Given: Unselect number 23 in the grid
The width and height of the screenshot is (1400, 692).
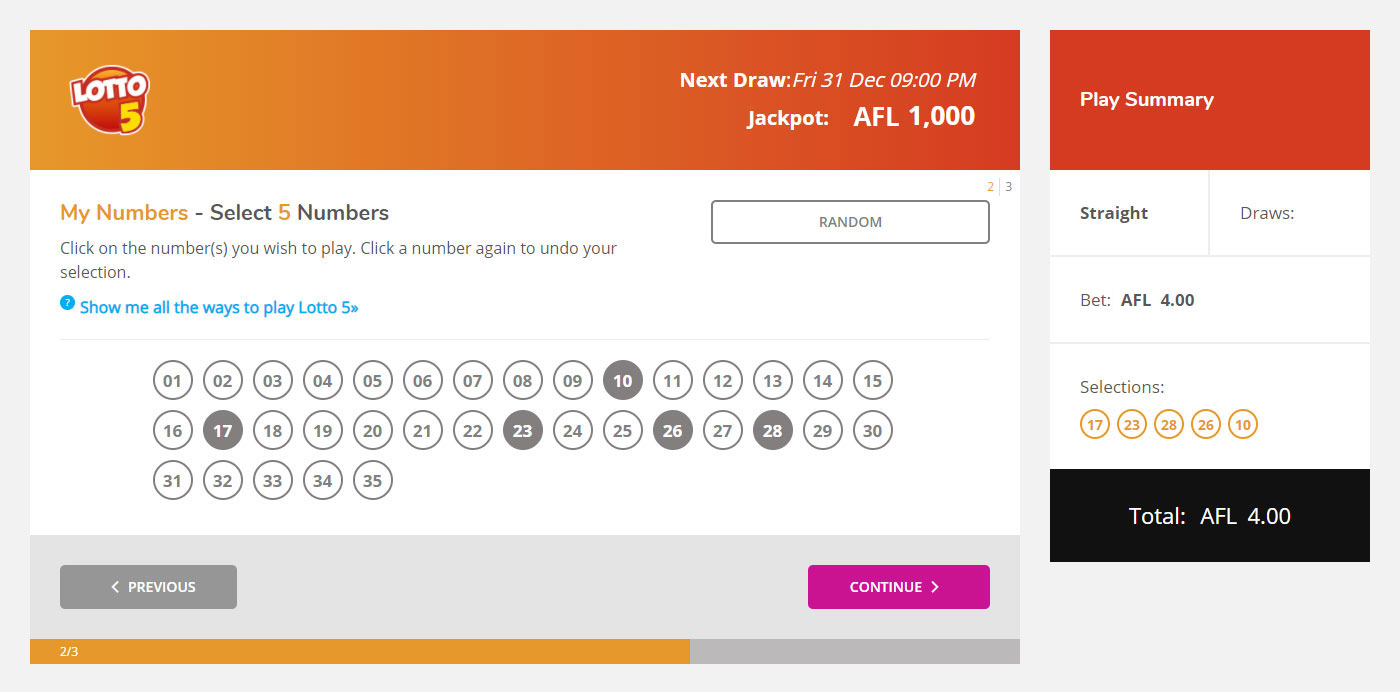Looking at the screenshot, I should [523, 430].
